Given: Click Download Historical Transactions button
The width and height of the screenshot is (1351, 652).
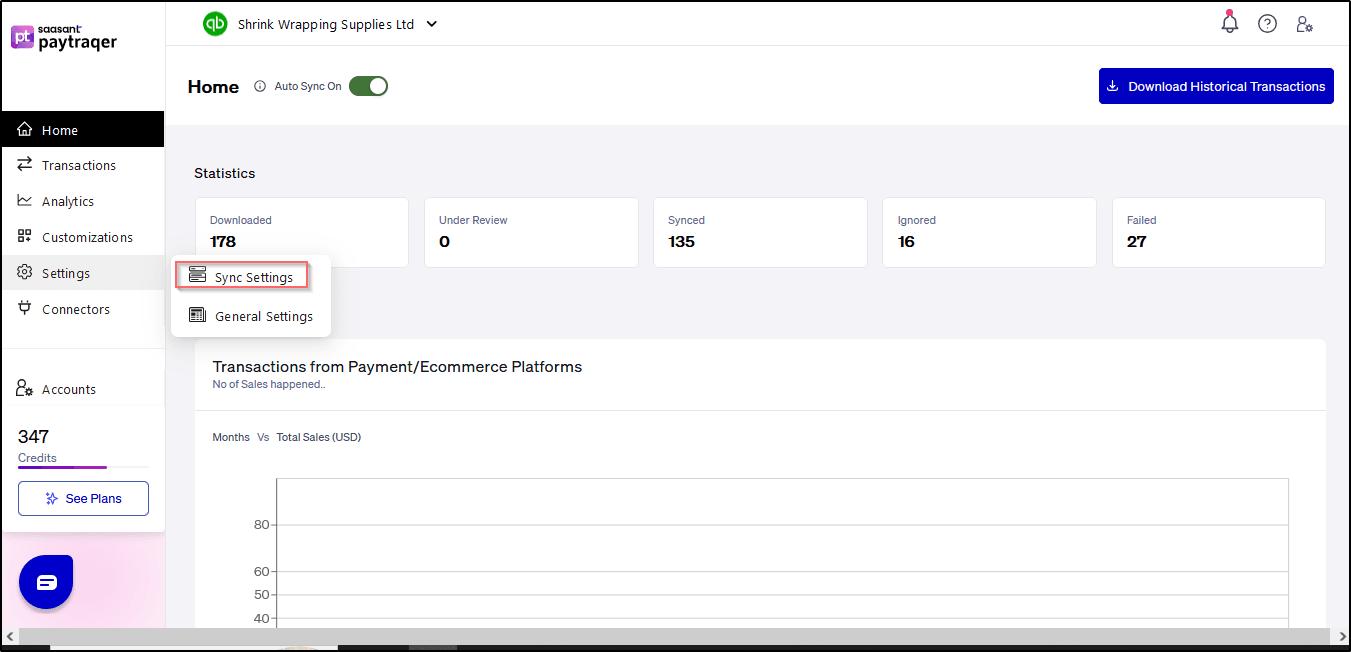Looking at the screenshot, I should coord(1216,86).
